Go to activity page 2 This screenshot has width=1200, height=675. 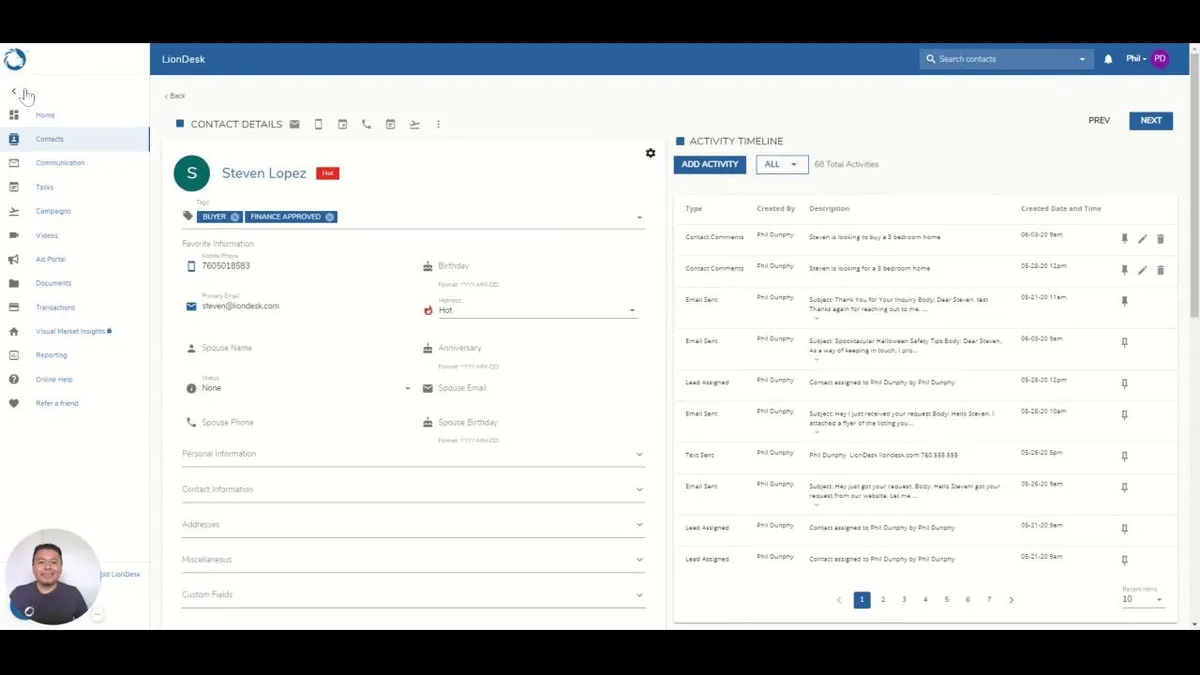(x=883, y=600)
